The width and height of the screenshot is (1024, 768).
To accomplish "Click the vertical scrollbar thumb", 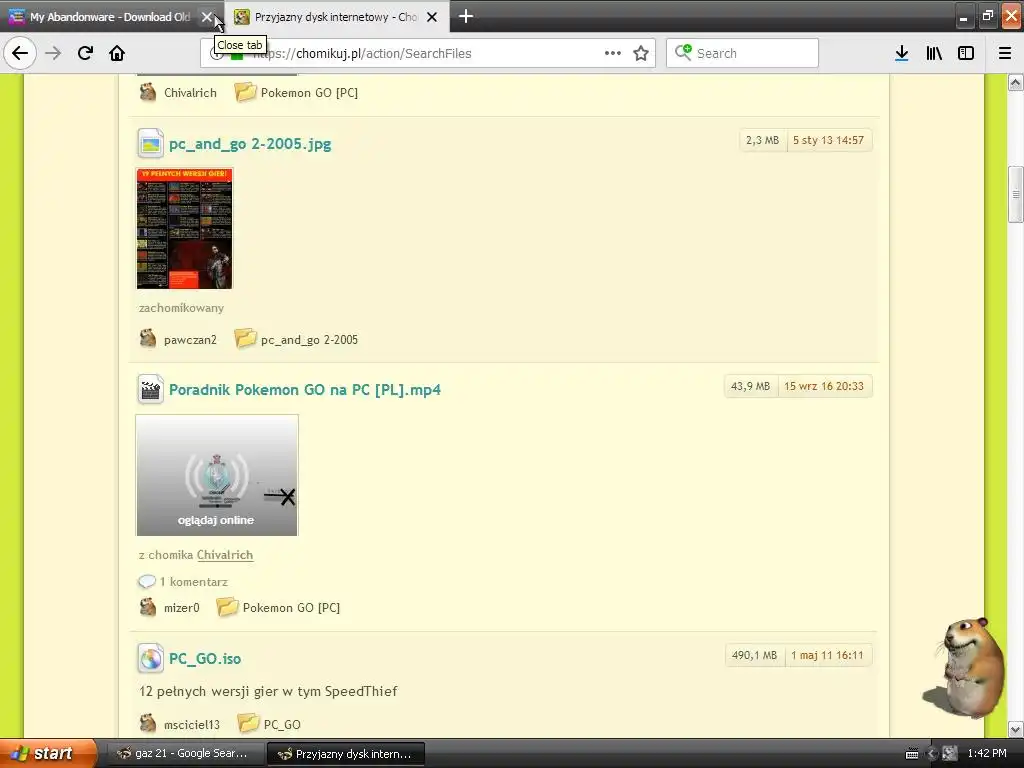I will point(1016,195).
